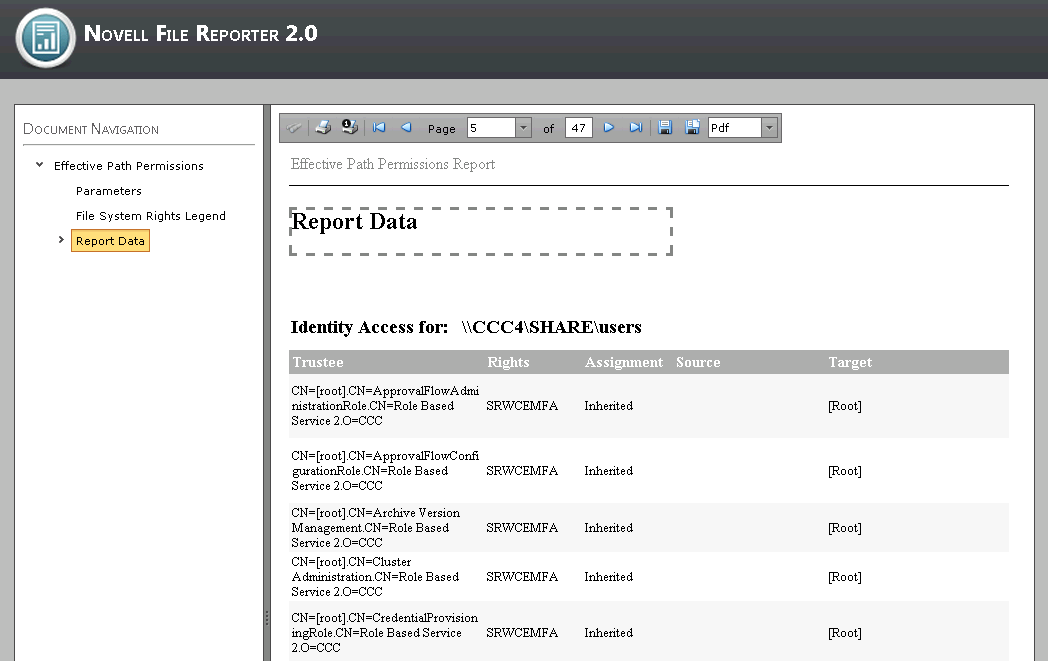
Task: Click the CredentialProvisioningRole trustee cell
Action: click(x=384, y=632)
